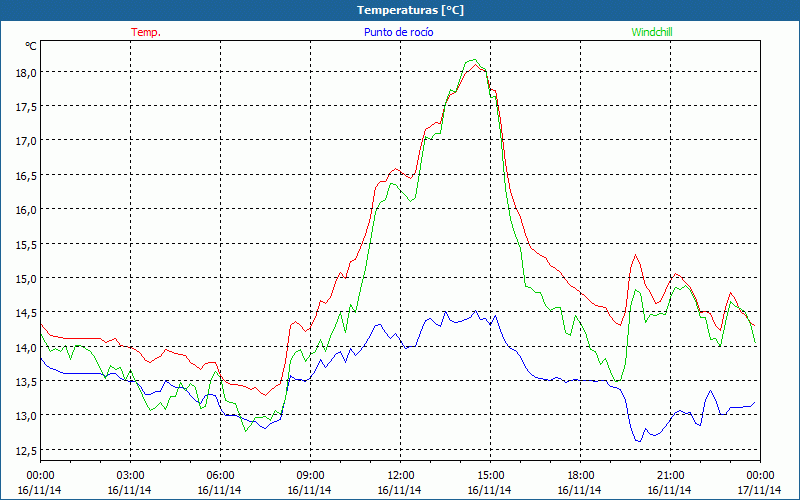The height and width of the screenshot is (500, 800).
Task: Click the 18:00 time axis label
Action: pos(581,475)
